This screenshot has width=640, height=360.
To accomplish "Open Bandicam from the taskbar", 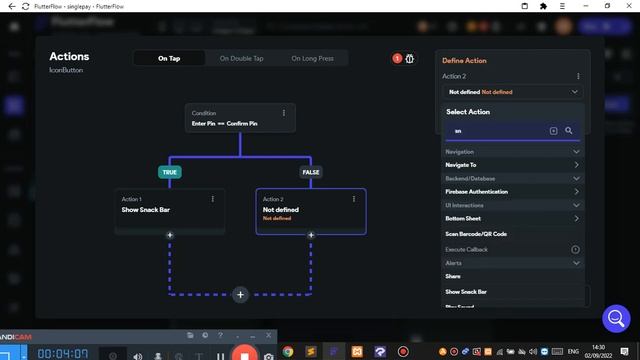I will pos(403,351).
